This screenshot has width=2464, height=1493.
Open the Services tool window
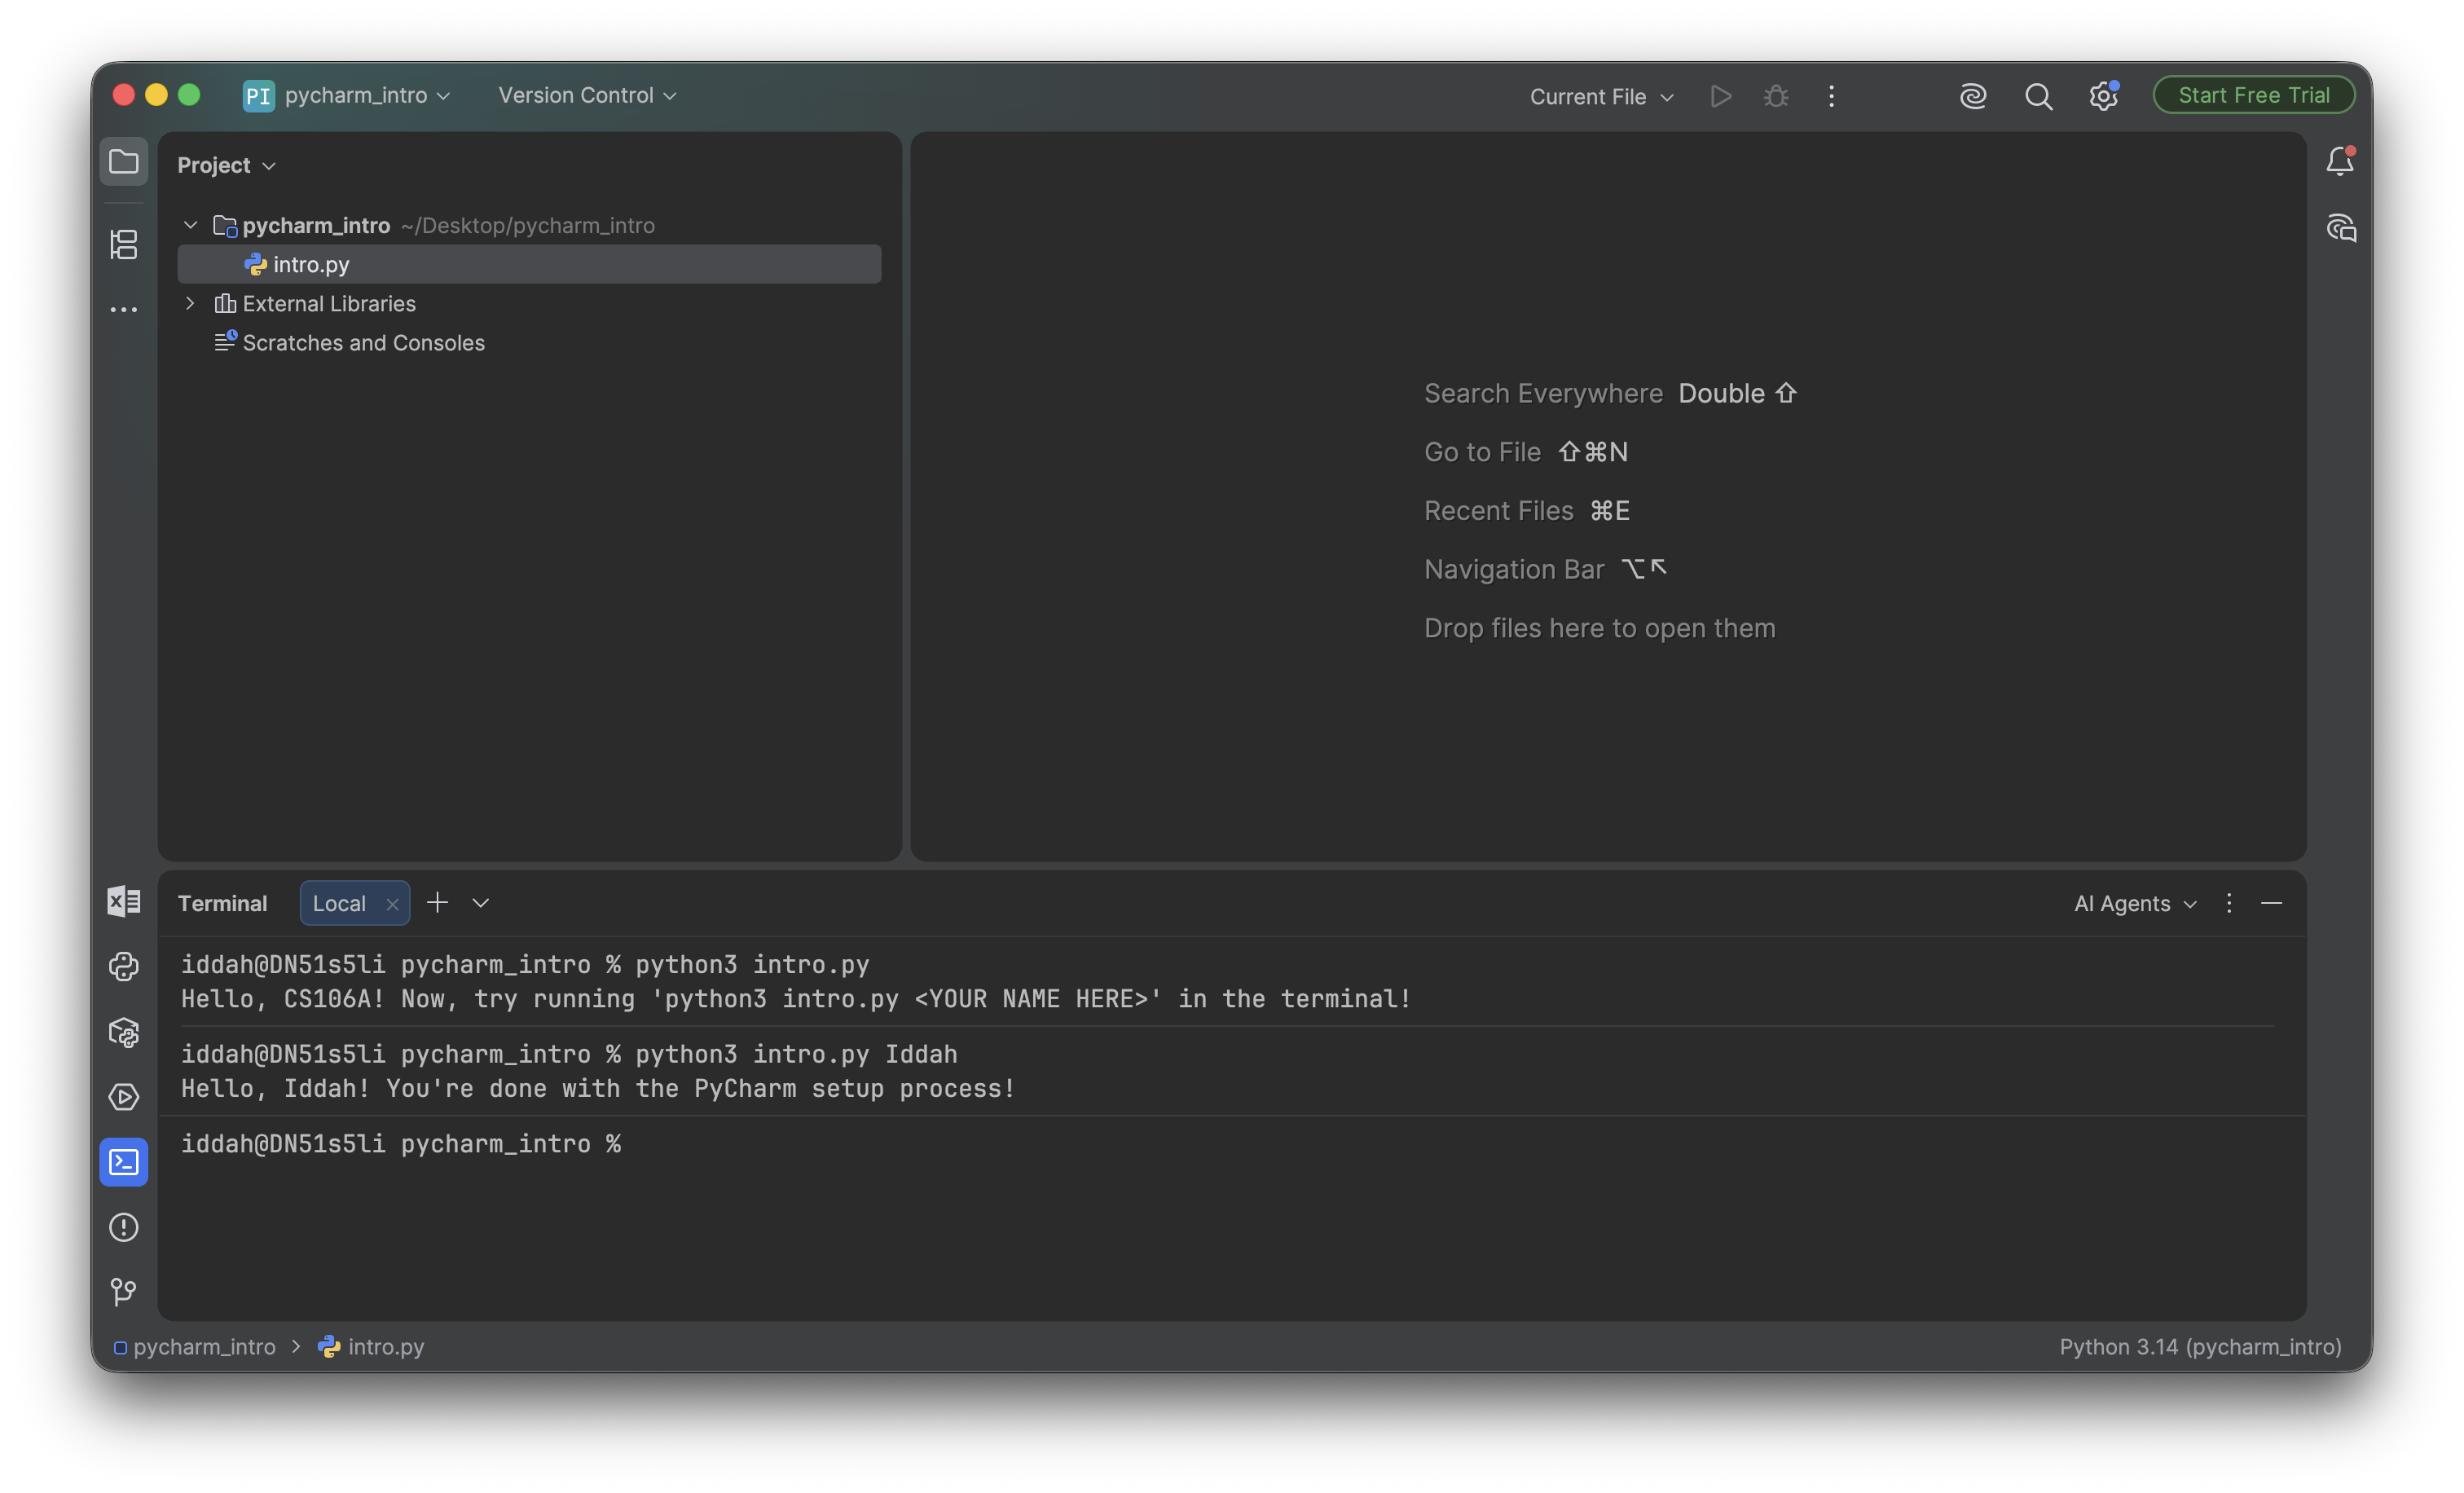point(123,1097)
